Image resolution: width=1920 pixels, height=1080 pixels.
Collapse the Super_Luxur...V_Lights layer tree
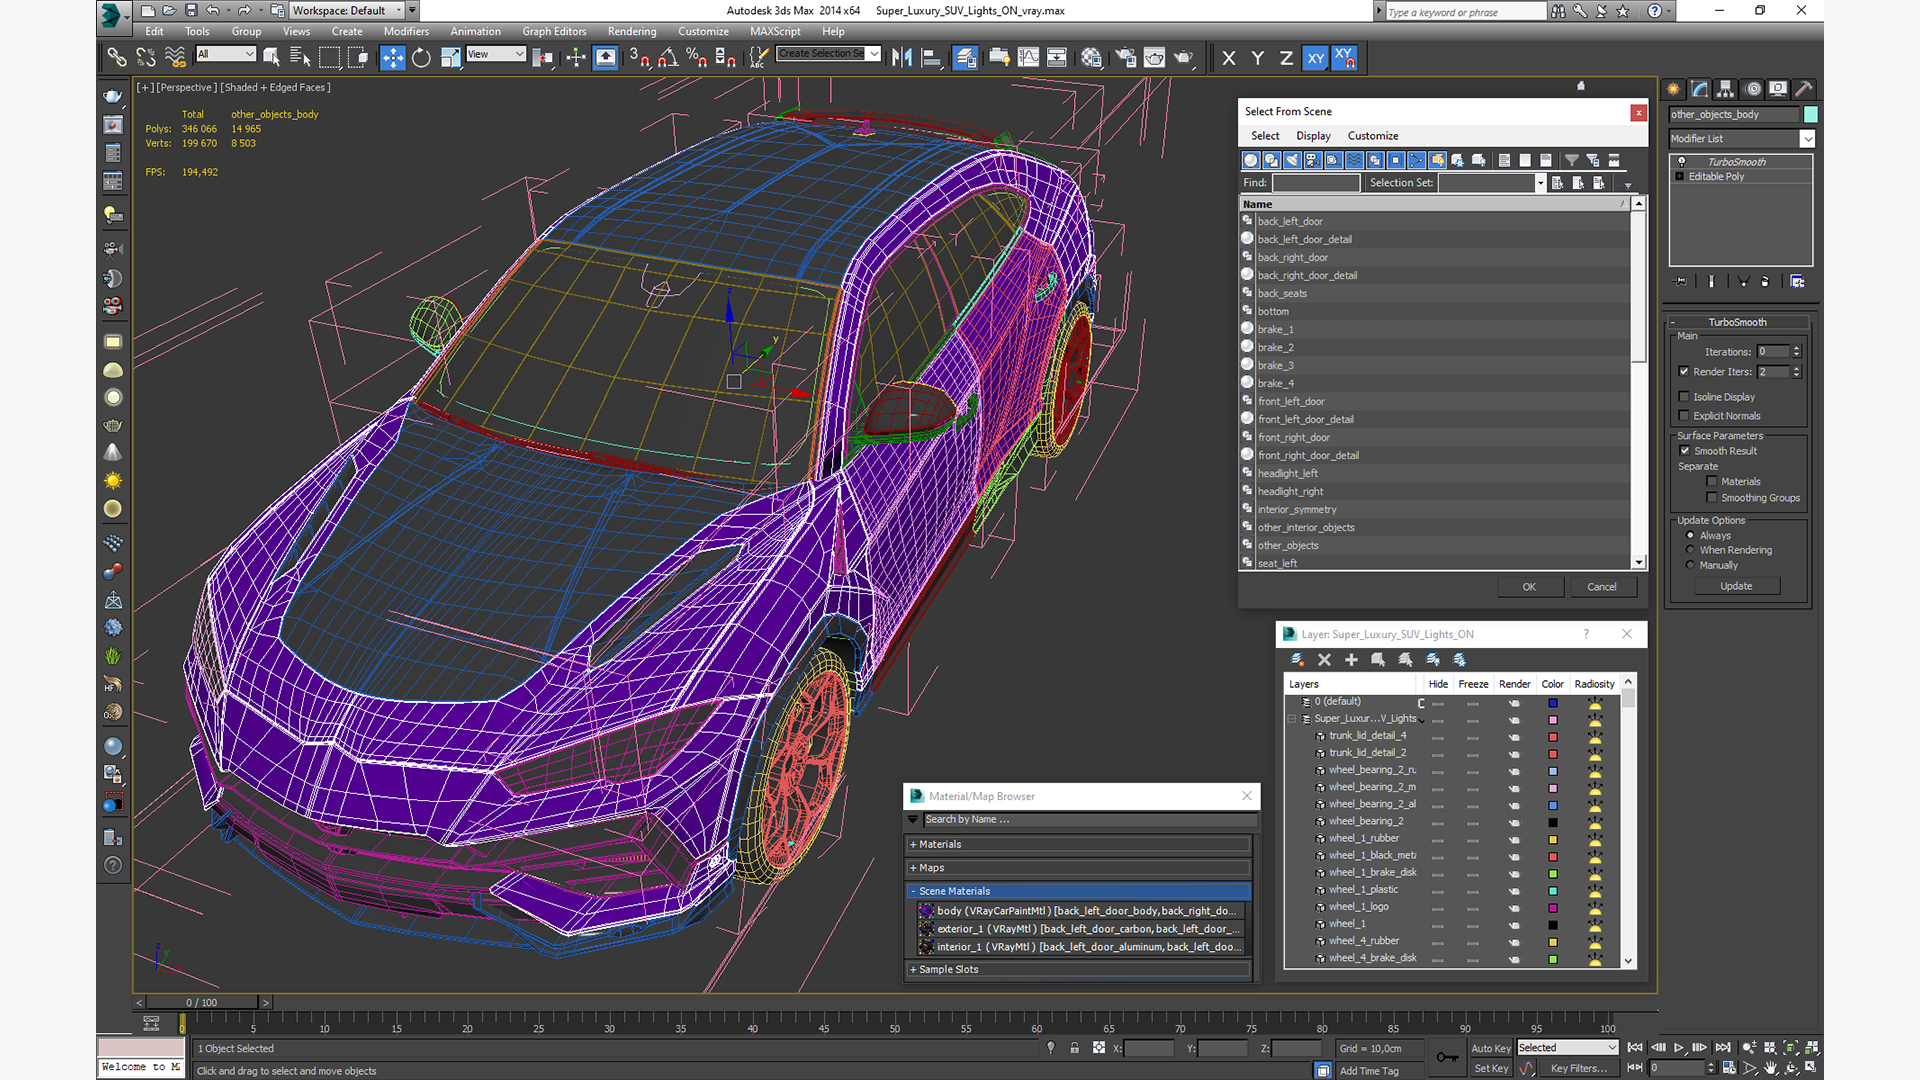[x=1291, y=719]
